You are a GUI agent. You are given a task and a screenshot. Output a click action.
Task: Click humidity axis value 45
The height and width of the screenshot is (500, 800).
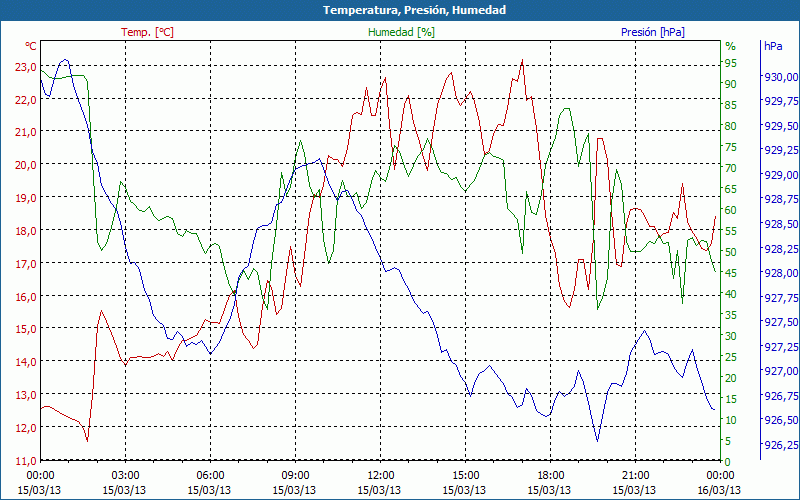click(731, 273)
